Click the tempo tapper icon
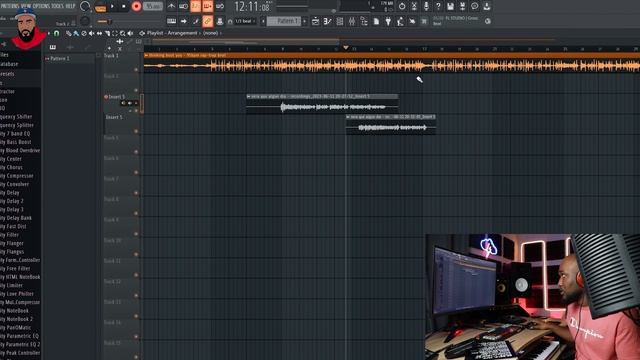 click(x=400, y=21)
